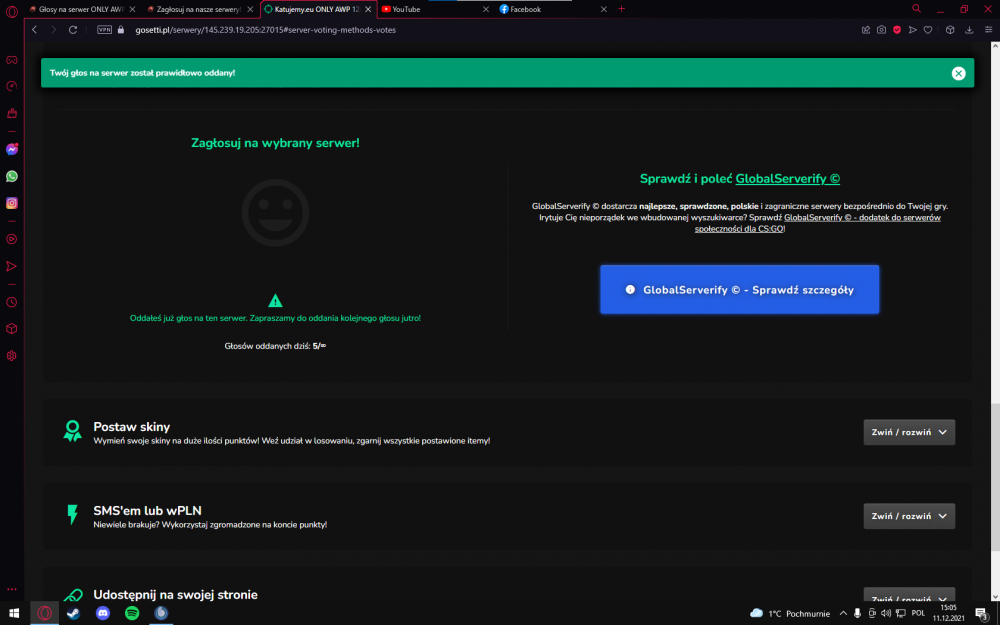The image size is (1000, 625).
Task: Click the 'Udostępnij na swojej stronie' heading
Action: pyautogui.click(x=175, y=594)
